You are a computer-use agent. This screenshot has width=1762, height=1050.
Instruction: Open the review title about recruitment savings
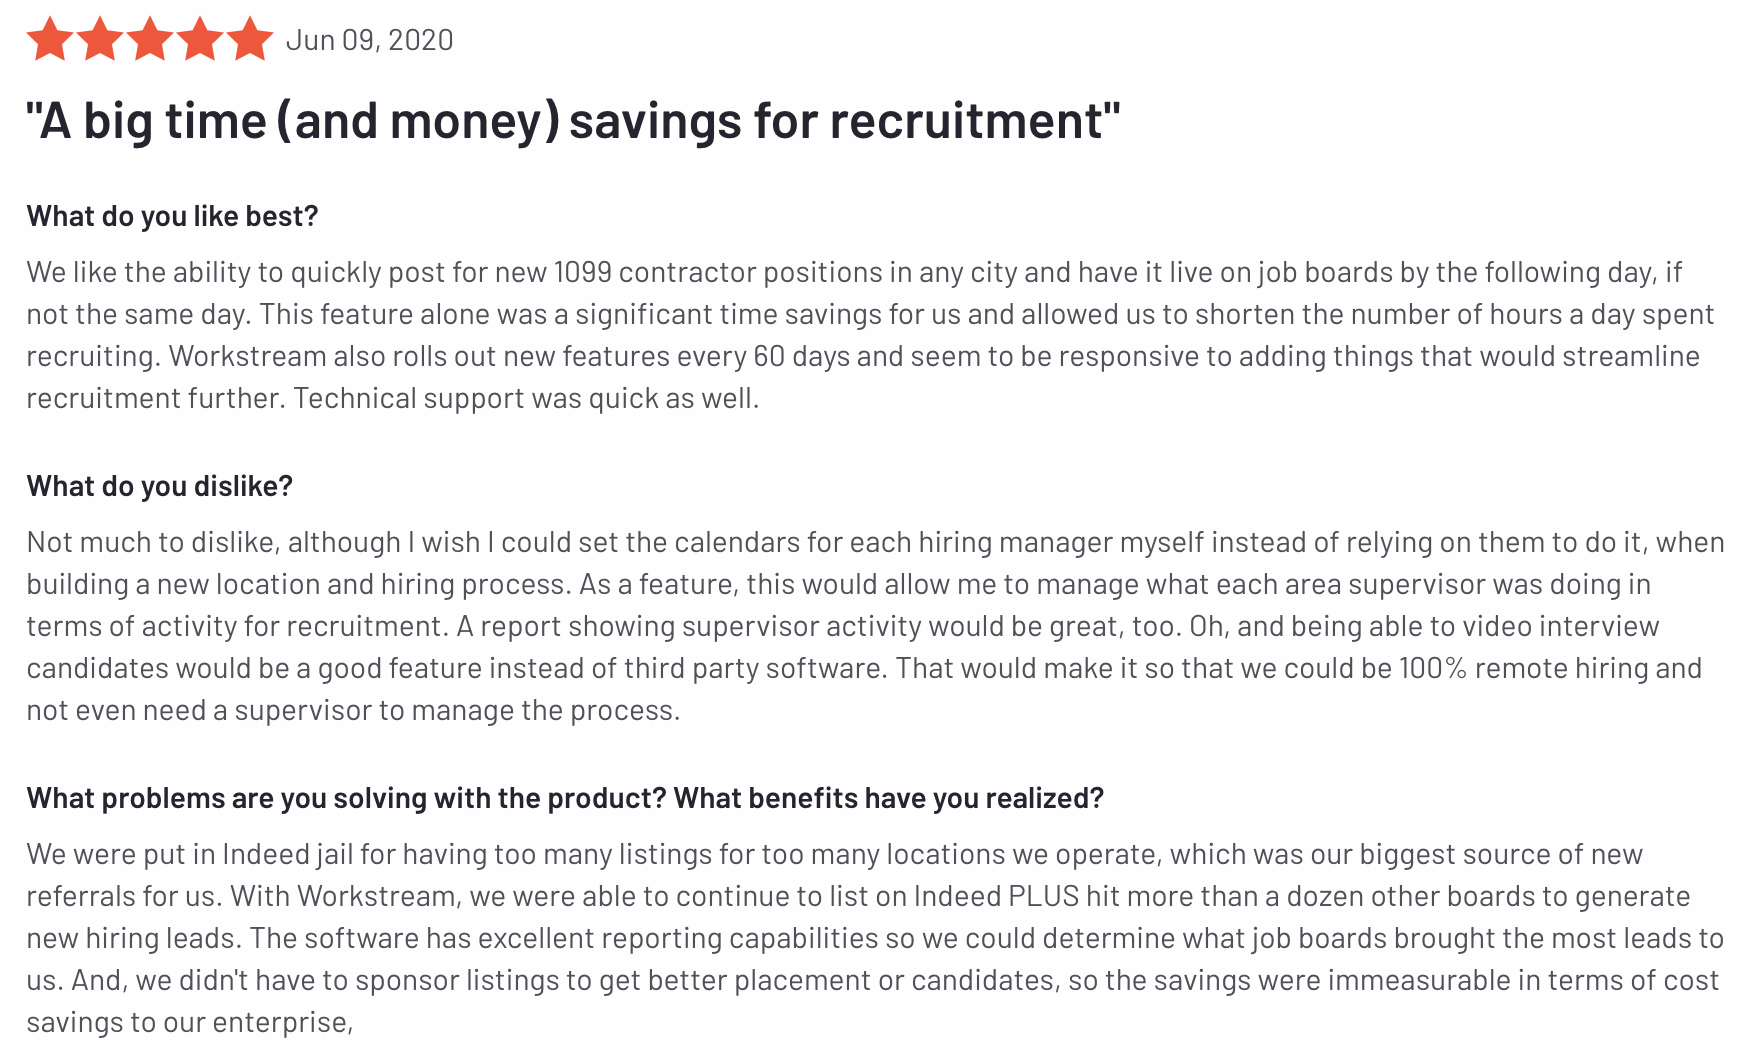tap(574, 121)
